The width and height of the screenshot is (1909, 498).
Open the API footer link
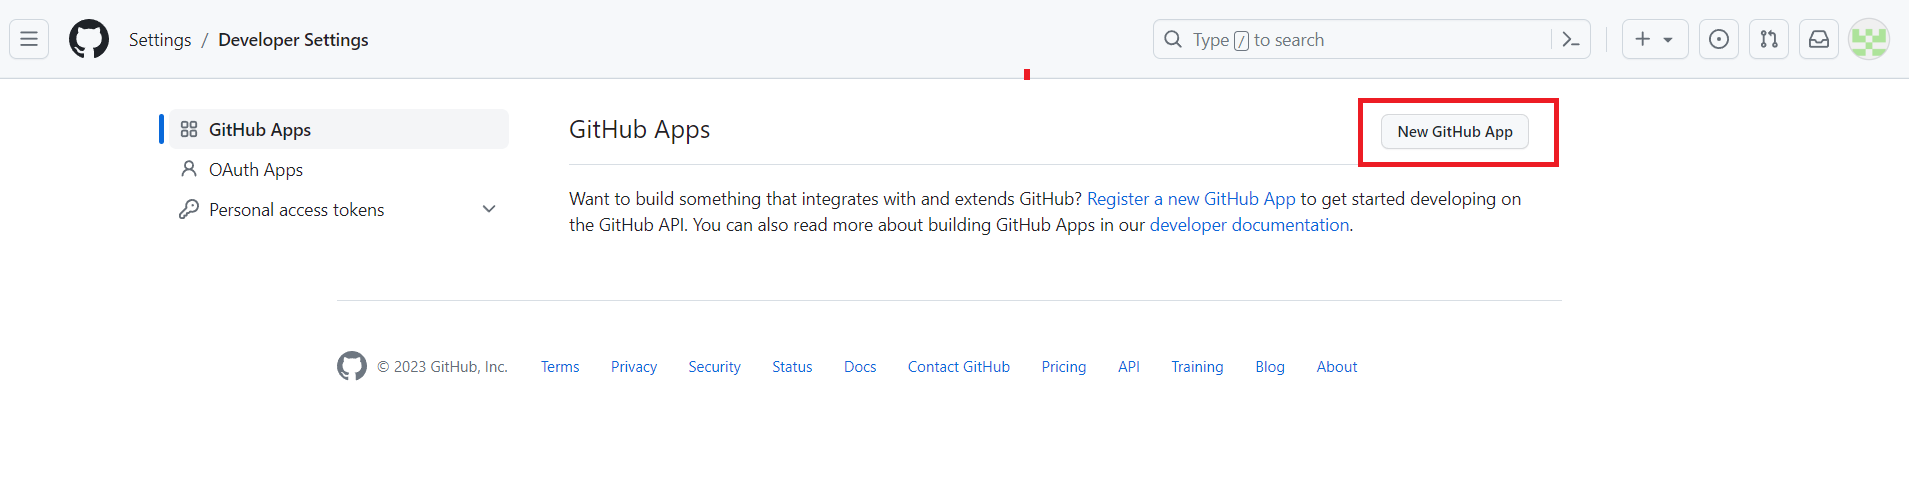coord(1129,367)
